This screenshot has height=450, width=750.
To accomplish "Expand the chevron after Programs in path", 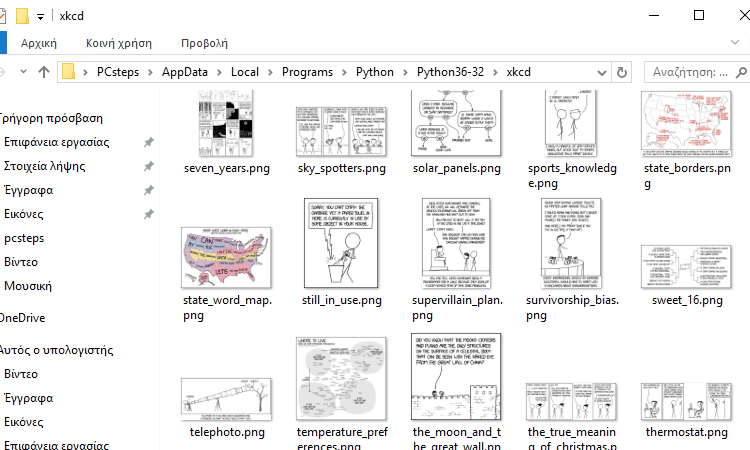I will point(344,72).
